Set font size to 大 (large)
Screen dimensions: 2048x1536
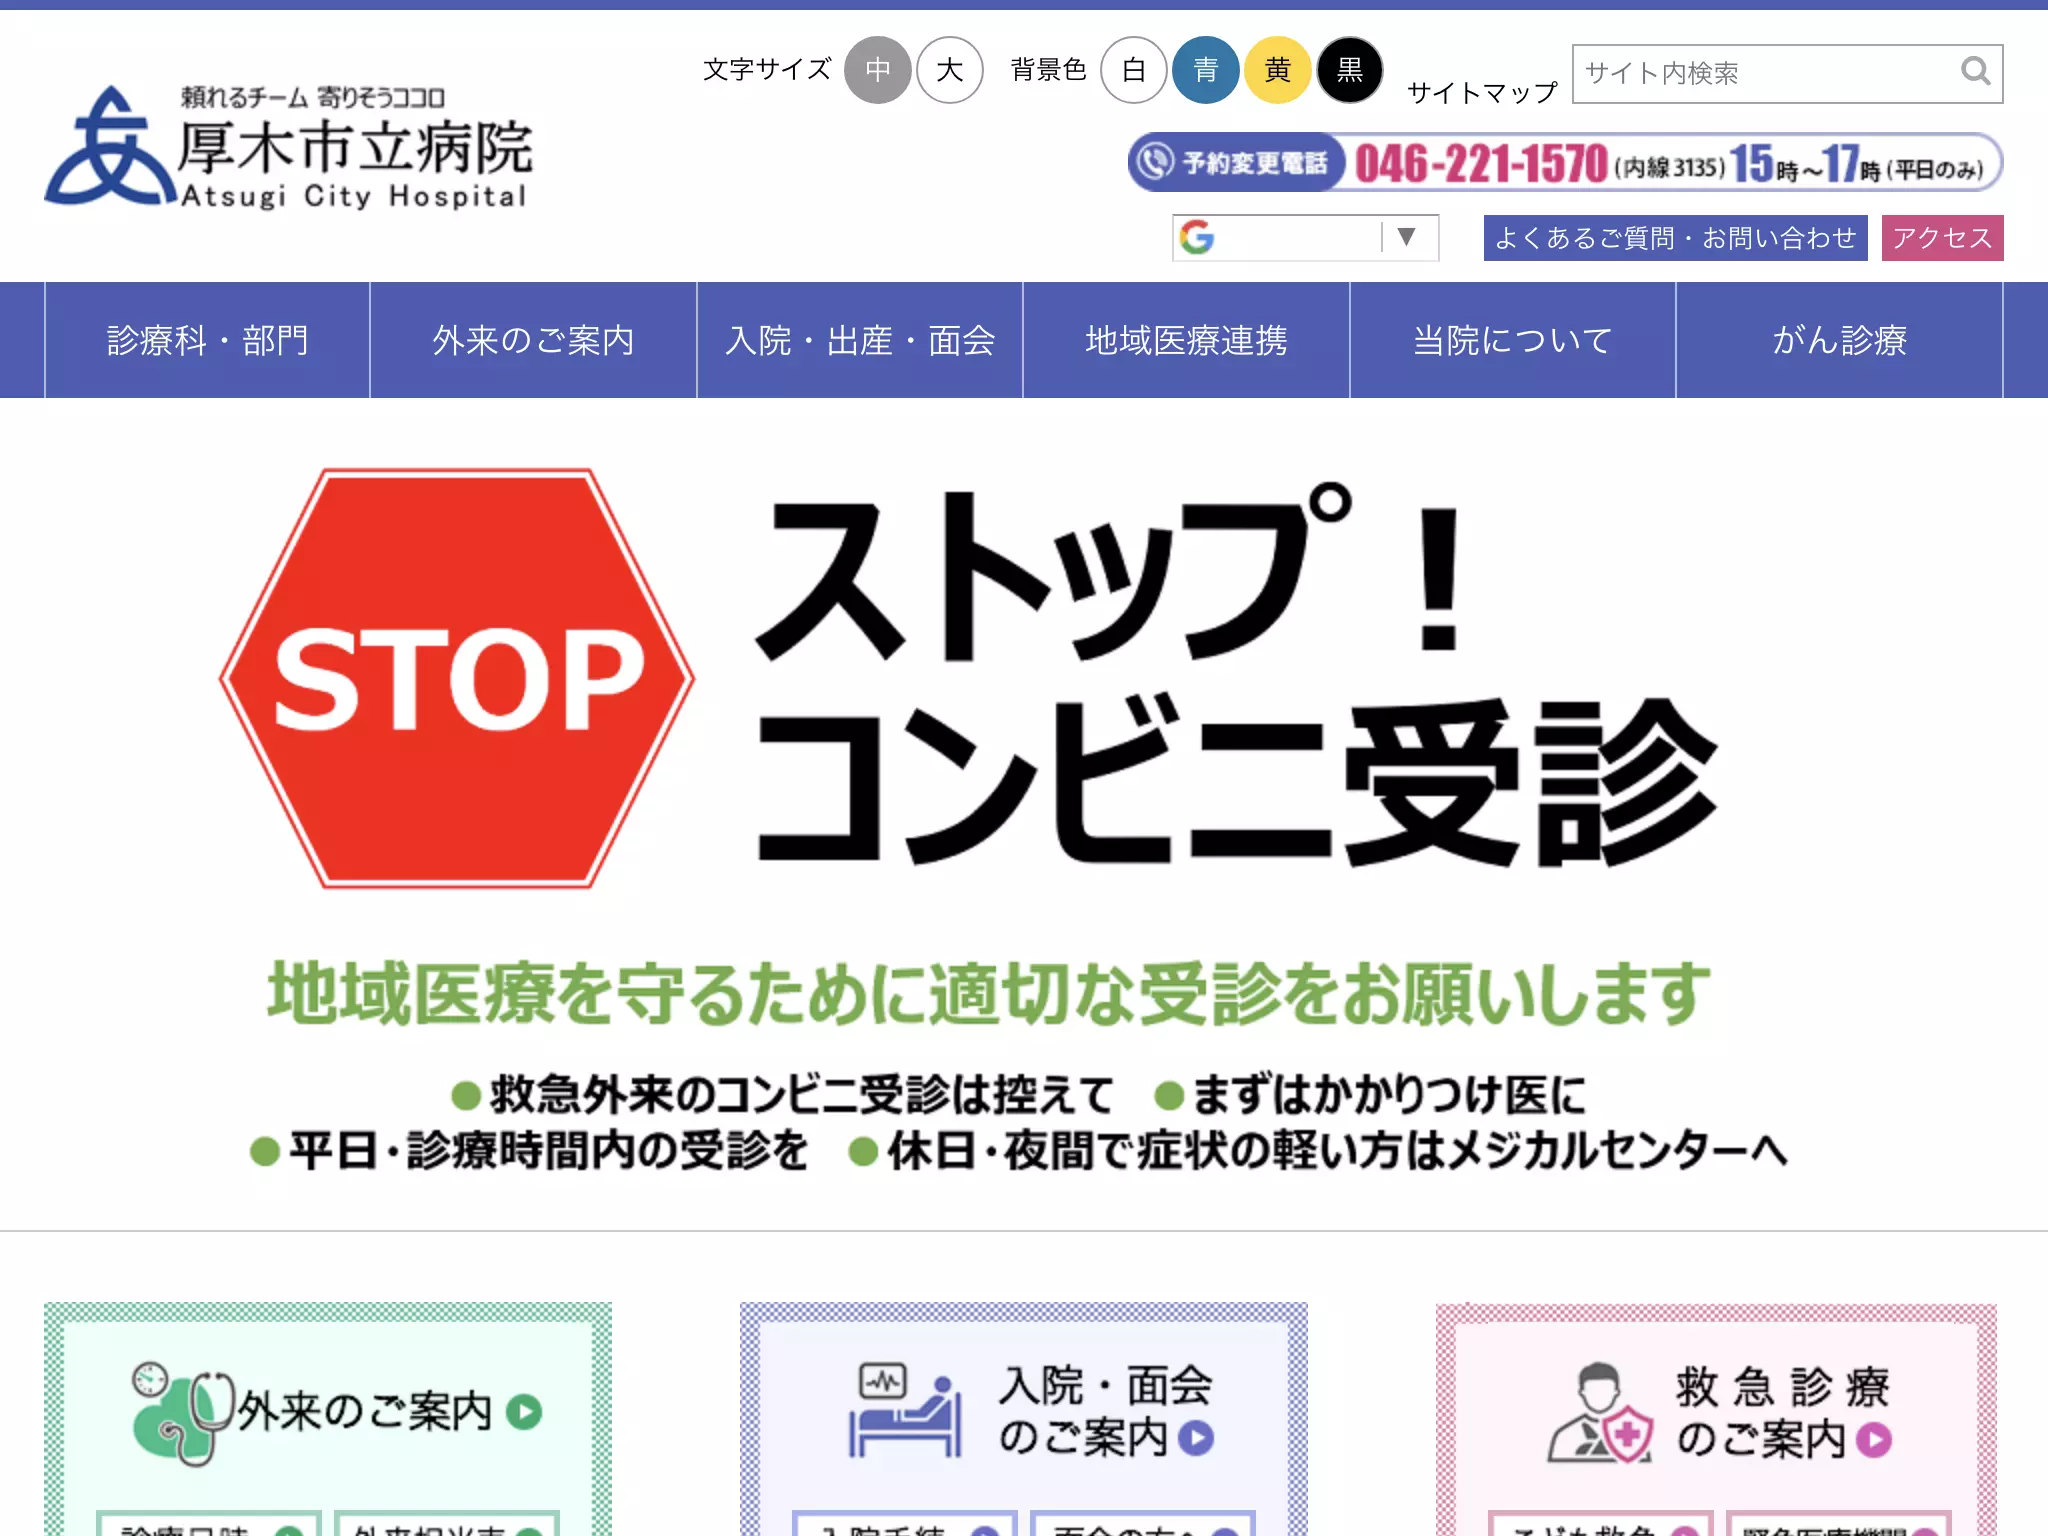(x=950, y=70)
